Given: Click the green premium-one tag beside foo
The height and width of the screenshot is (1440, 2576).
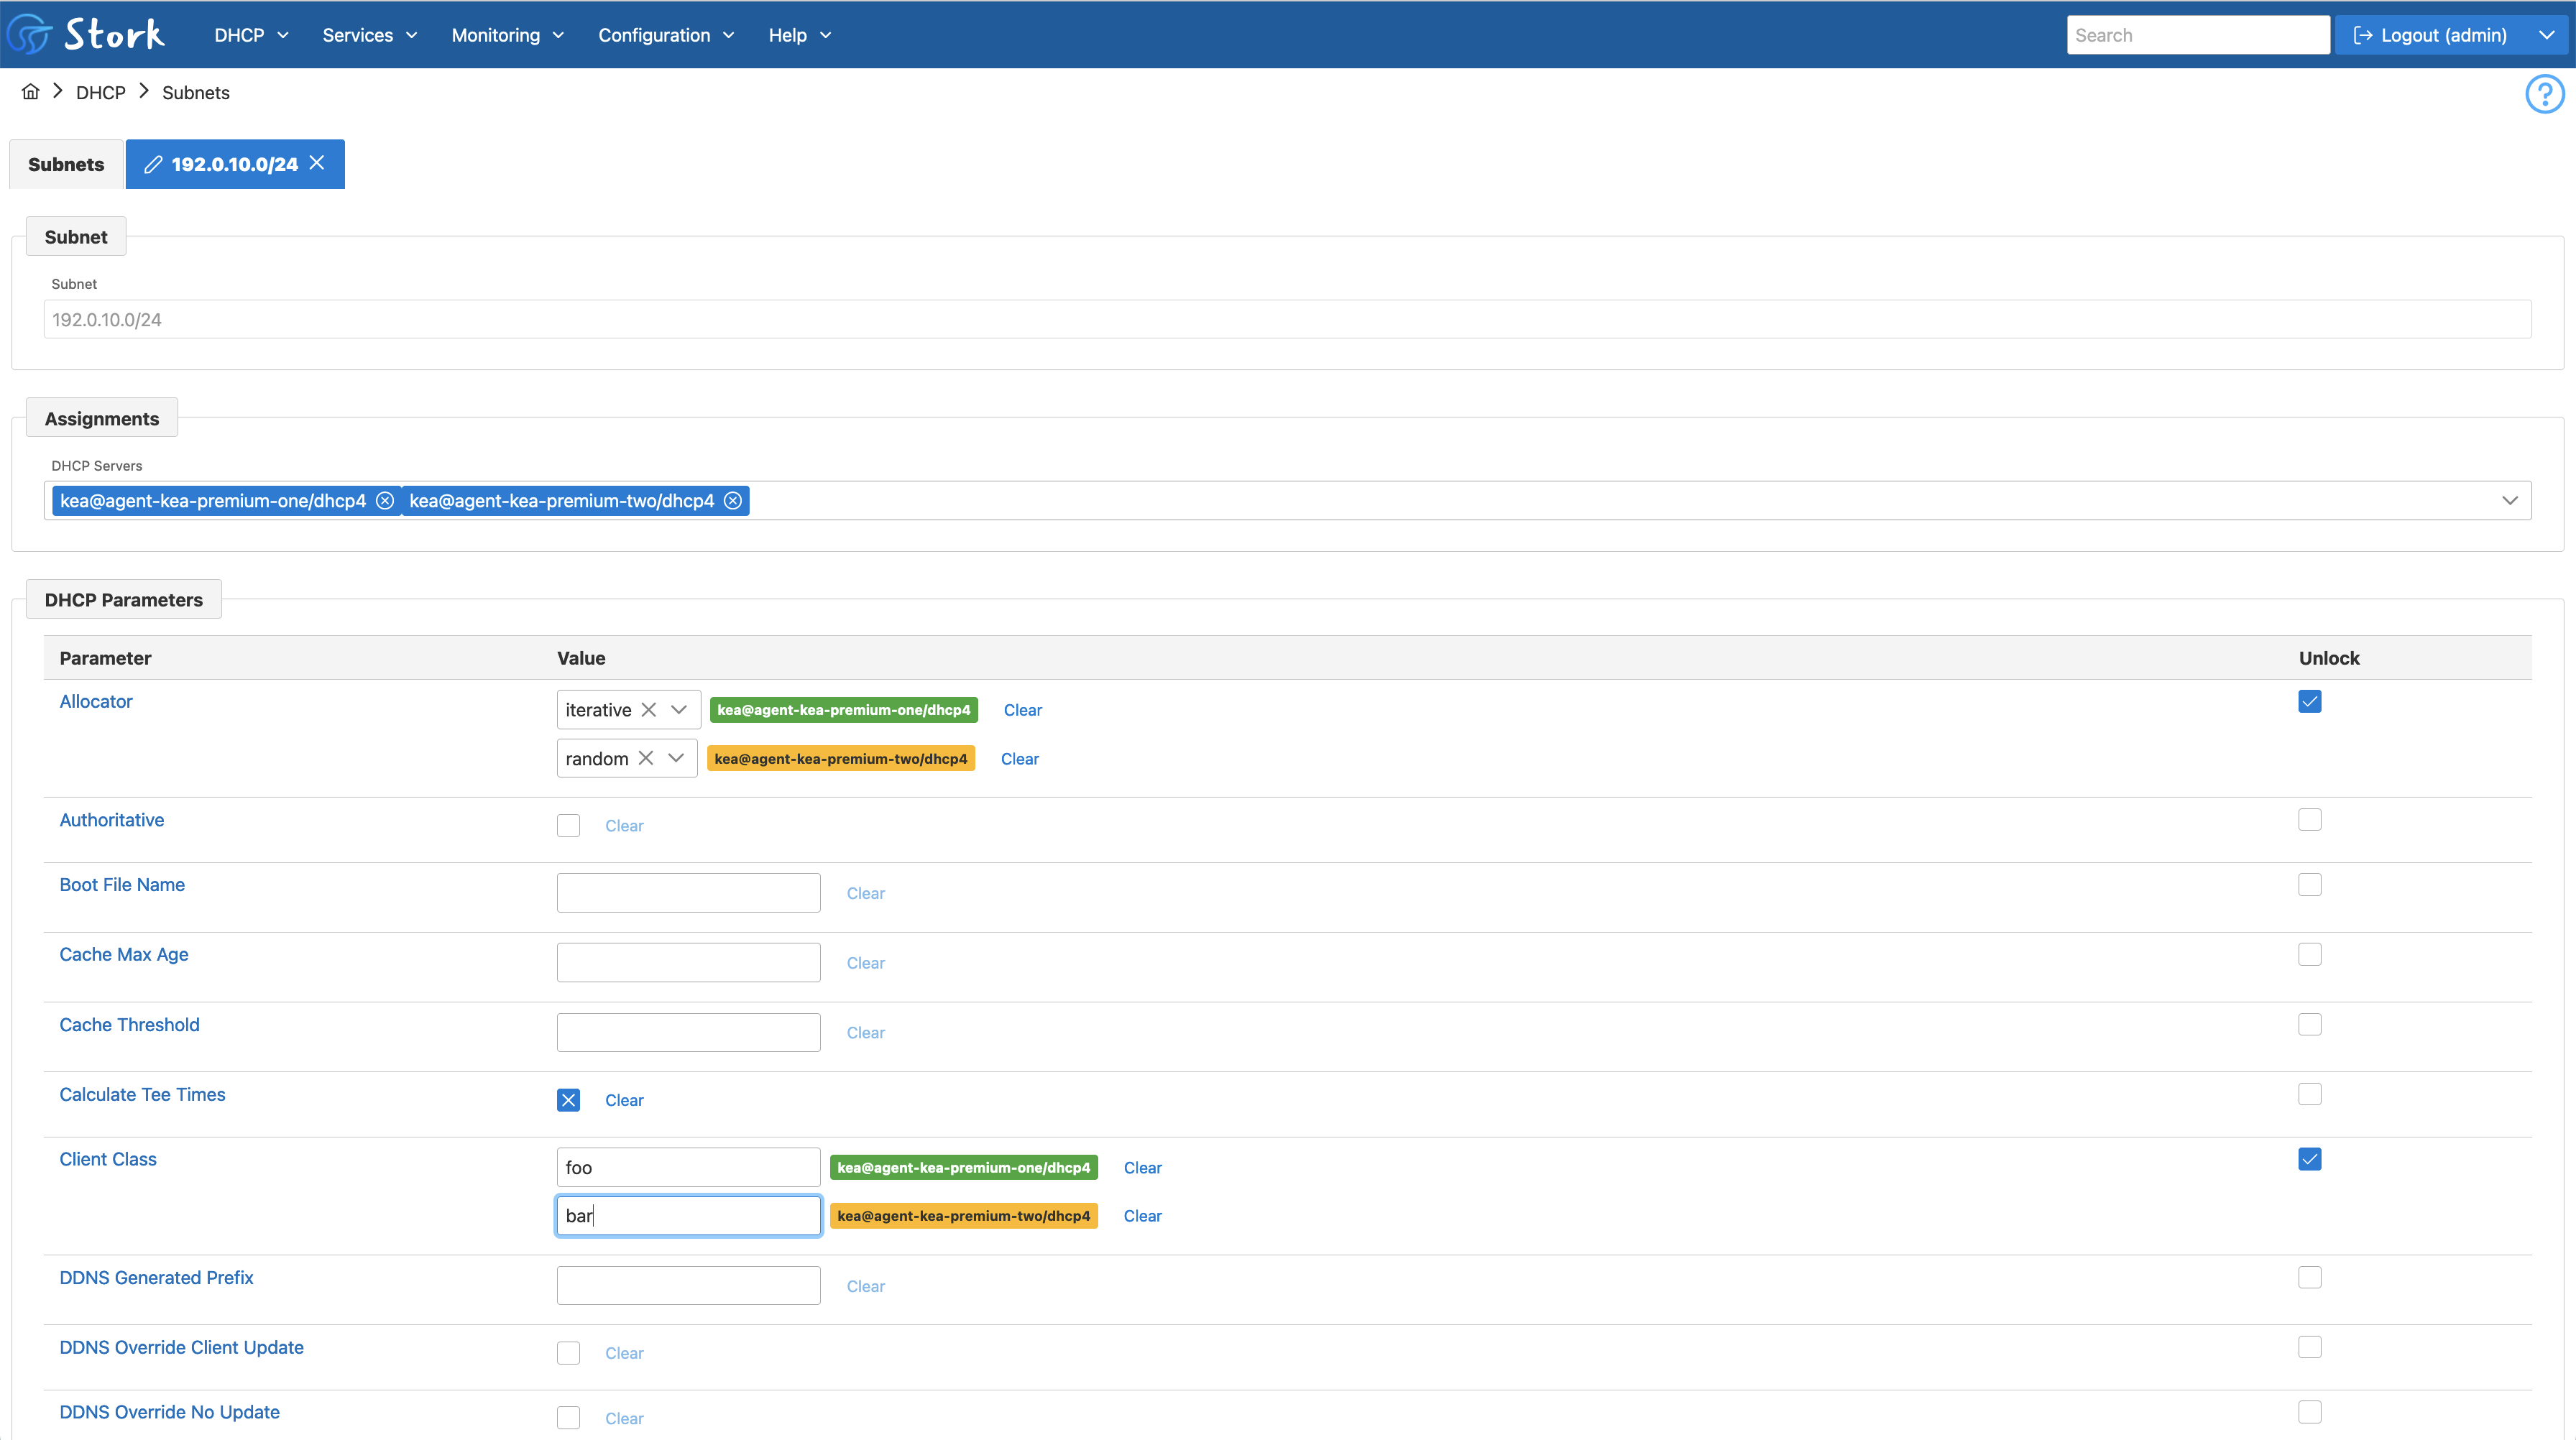Looking at the screenshot, I should [x=964, y=1168].
